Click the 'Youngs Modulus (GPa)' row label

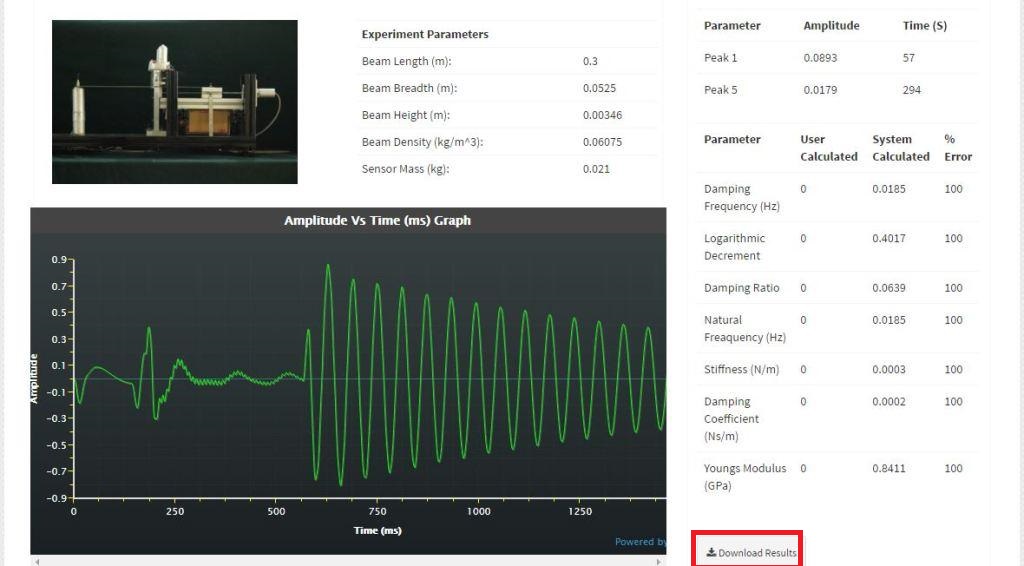tap(745, 477)
